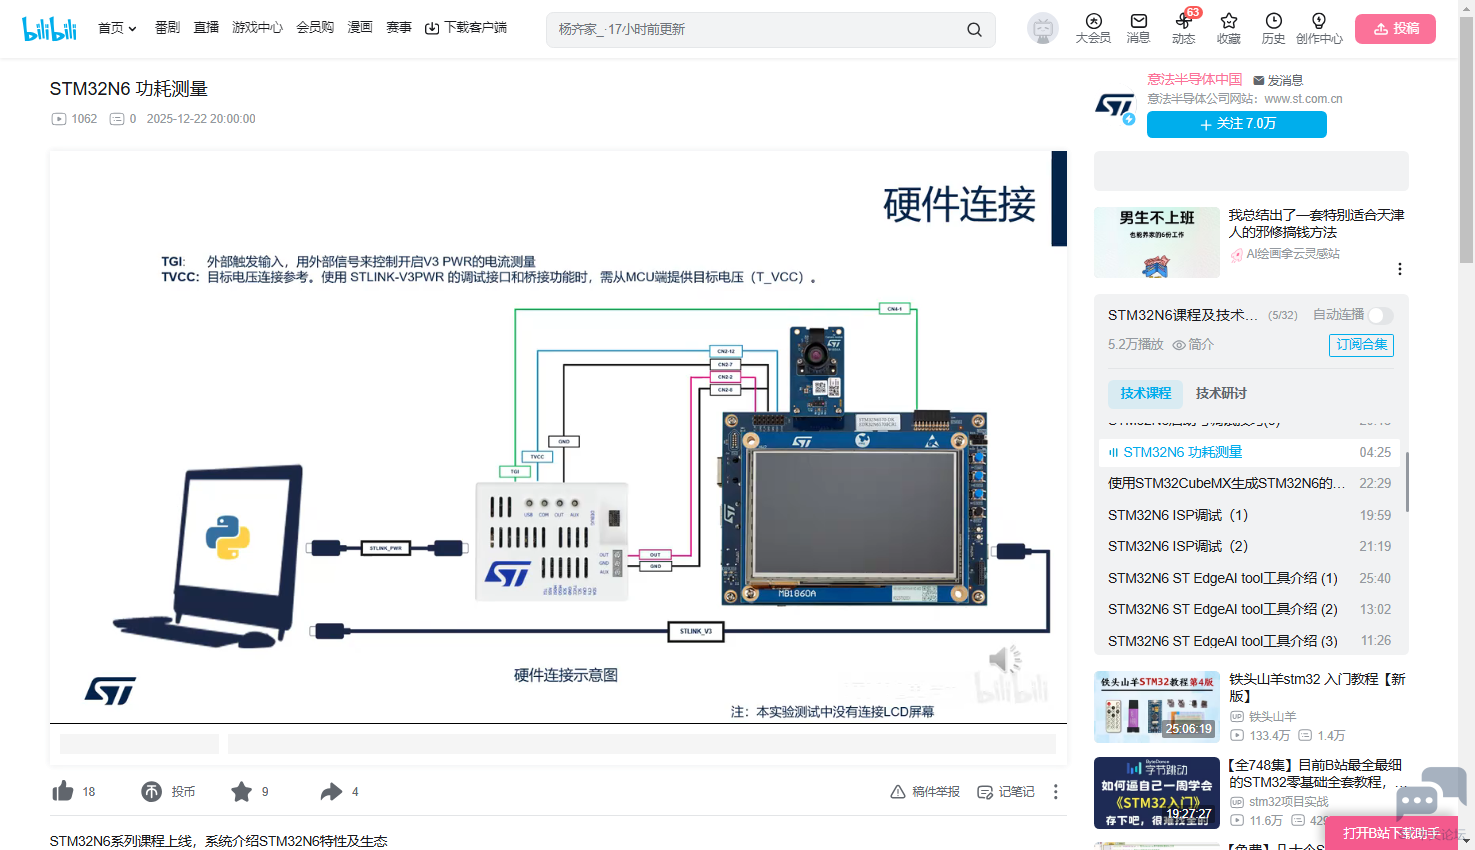Click the coin (投币) icon

click(152, 792)
